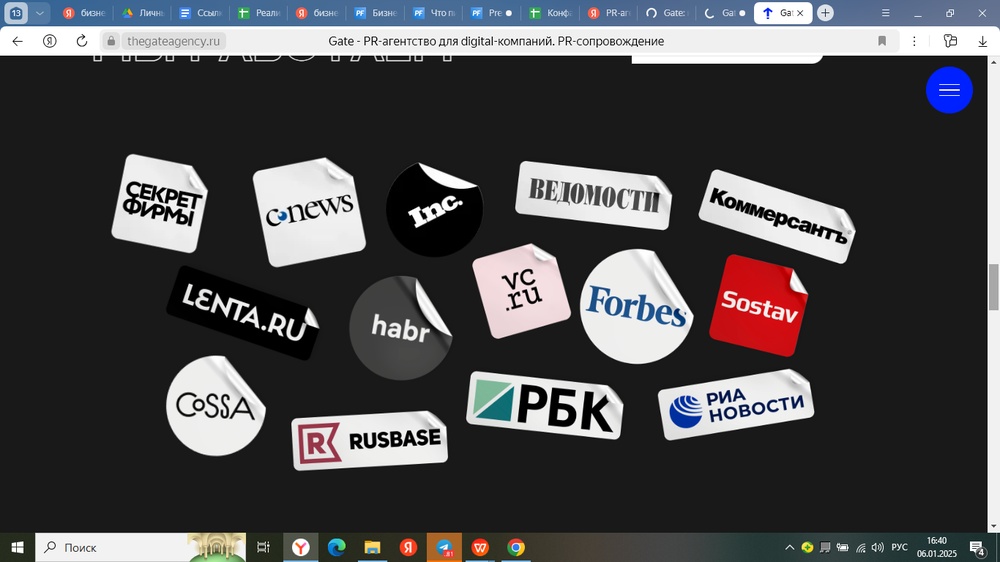Switch to the Что п PF tab
Screen dimensions: 1000x562
coord(434,13)
